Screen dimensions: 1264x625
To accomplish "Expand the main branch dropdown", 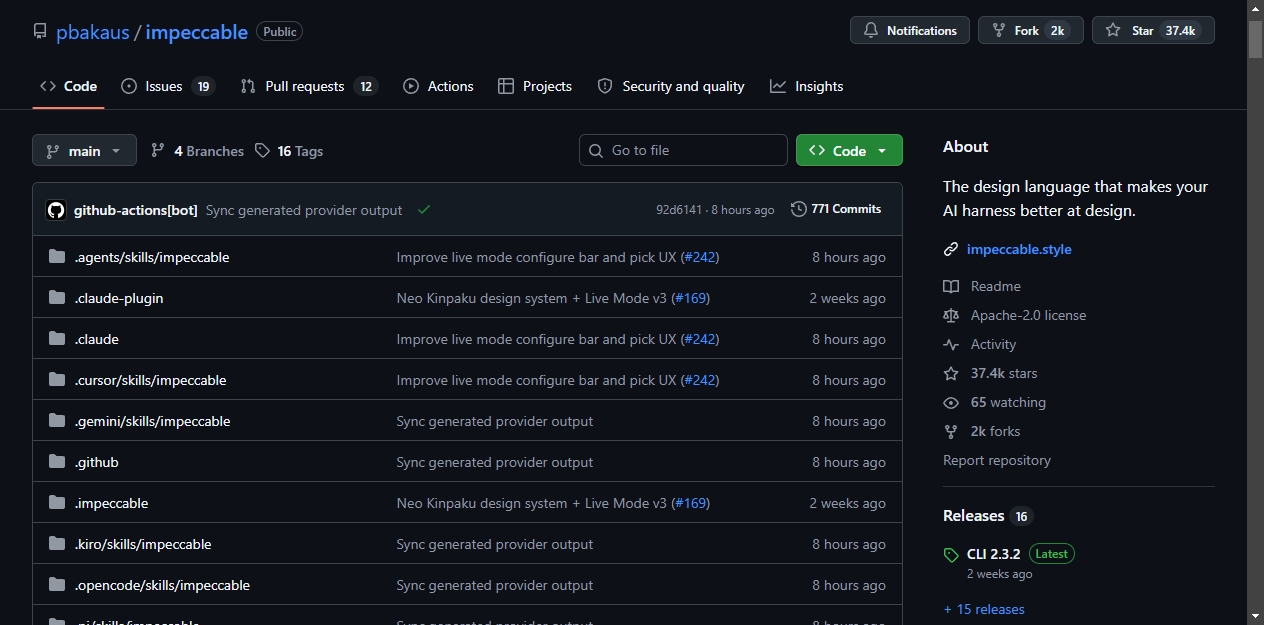I will pyautogui.click(x=84, y=151).
